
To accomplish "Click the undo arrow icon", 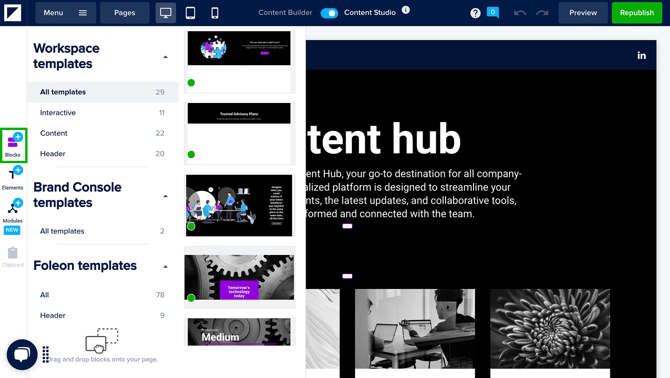I will click(520, 13).
